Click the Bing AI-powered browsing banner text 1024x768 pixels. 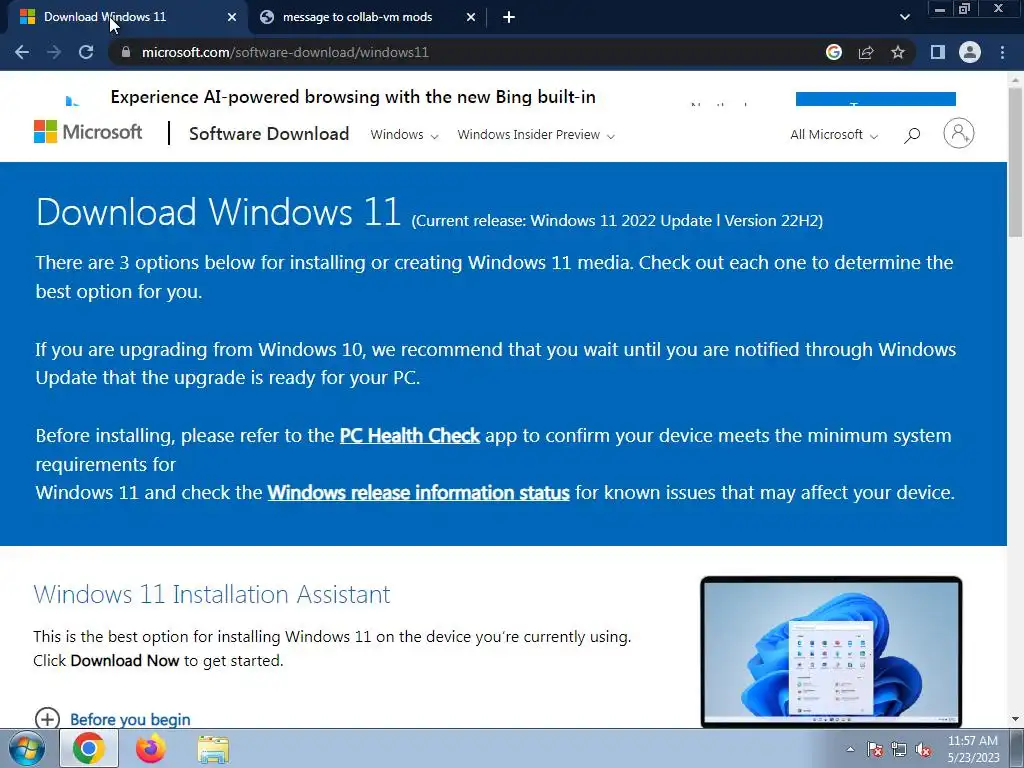click(x=353, y=97)
